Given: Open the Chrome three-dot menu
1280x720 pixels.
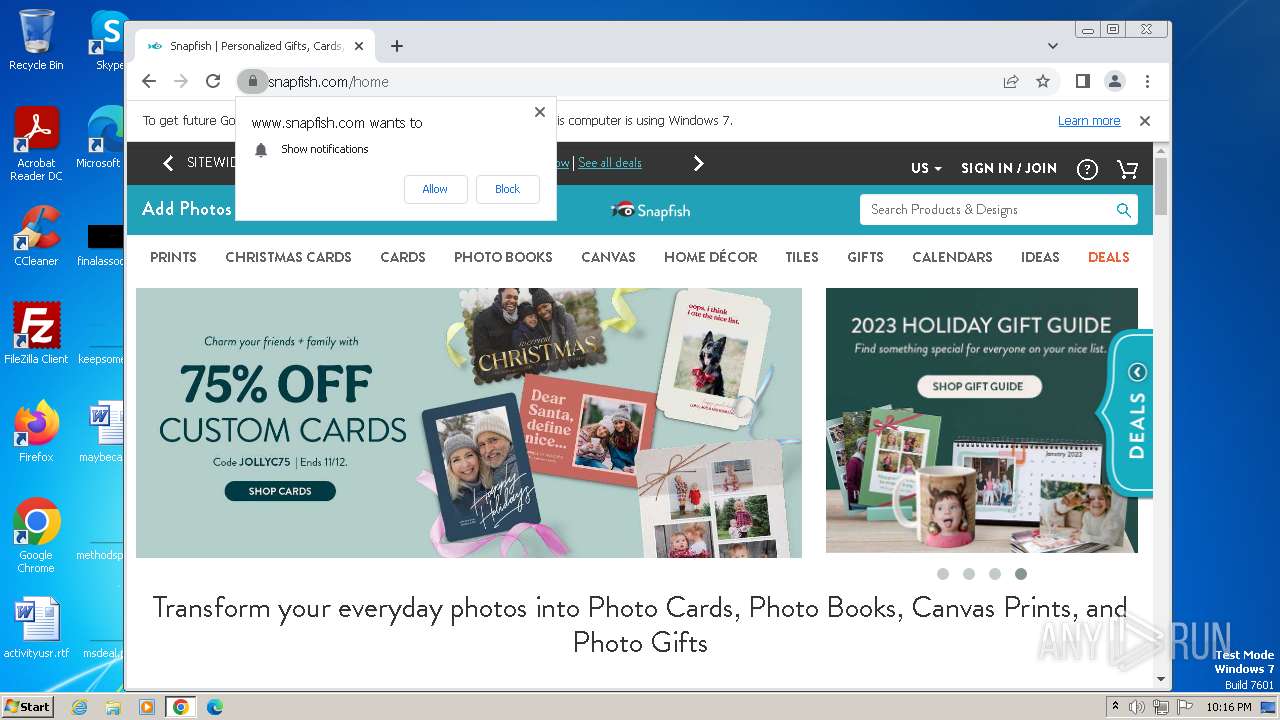Looking at the screenshot, I should pos(1147,81).
